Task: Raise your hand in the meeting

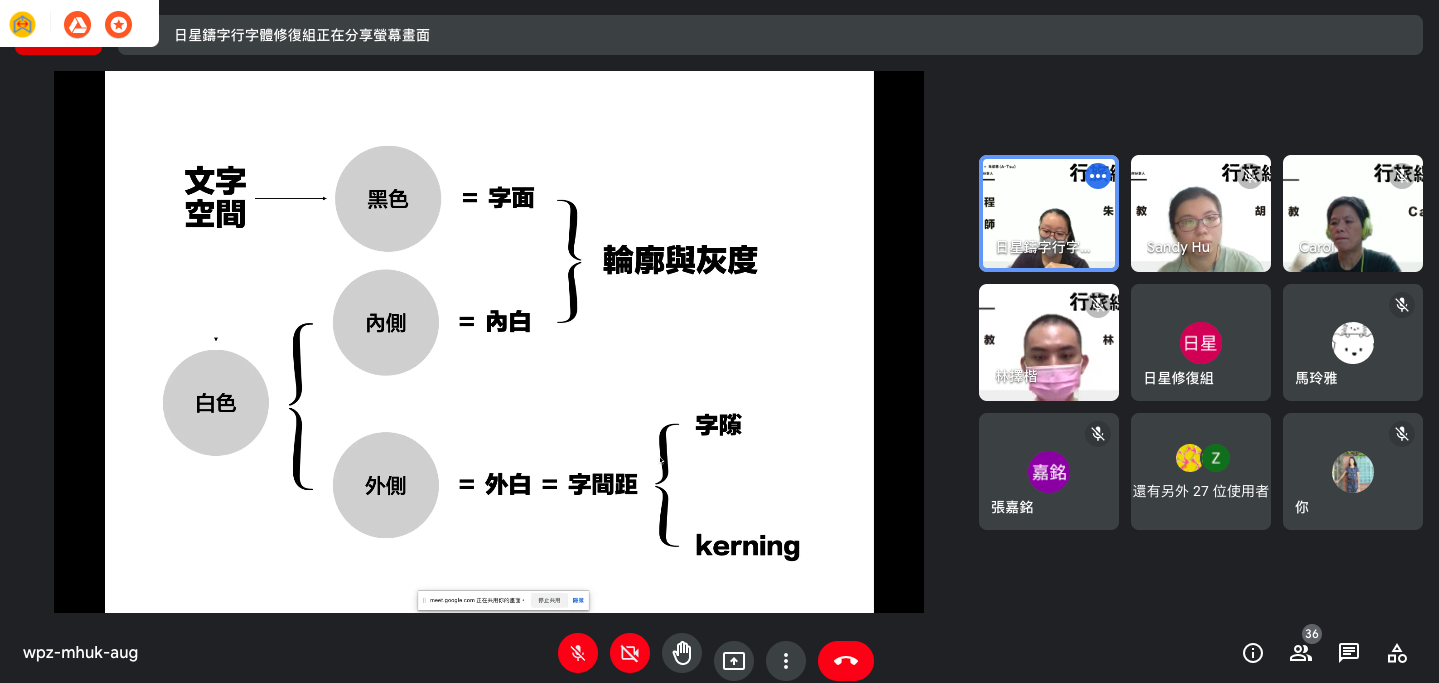Action: tap(682, 654)
